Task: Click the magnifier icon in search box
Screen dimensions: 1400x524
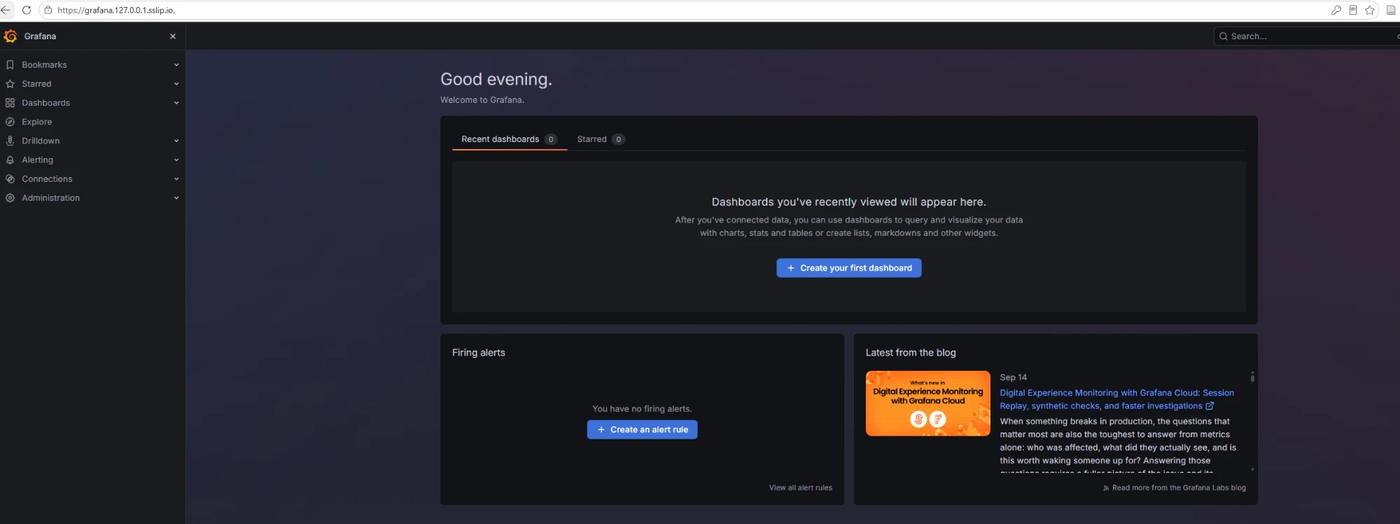Action: point(1223,36)
